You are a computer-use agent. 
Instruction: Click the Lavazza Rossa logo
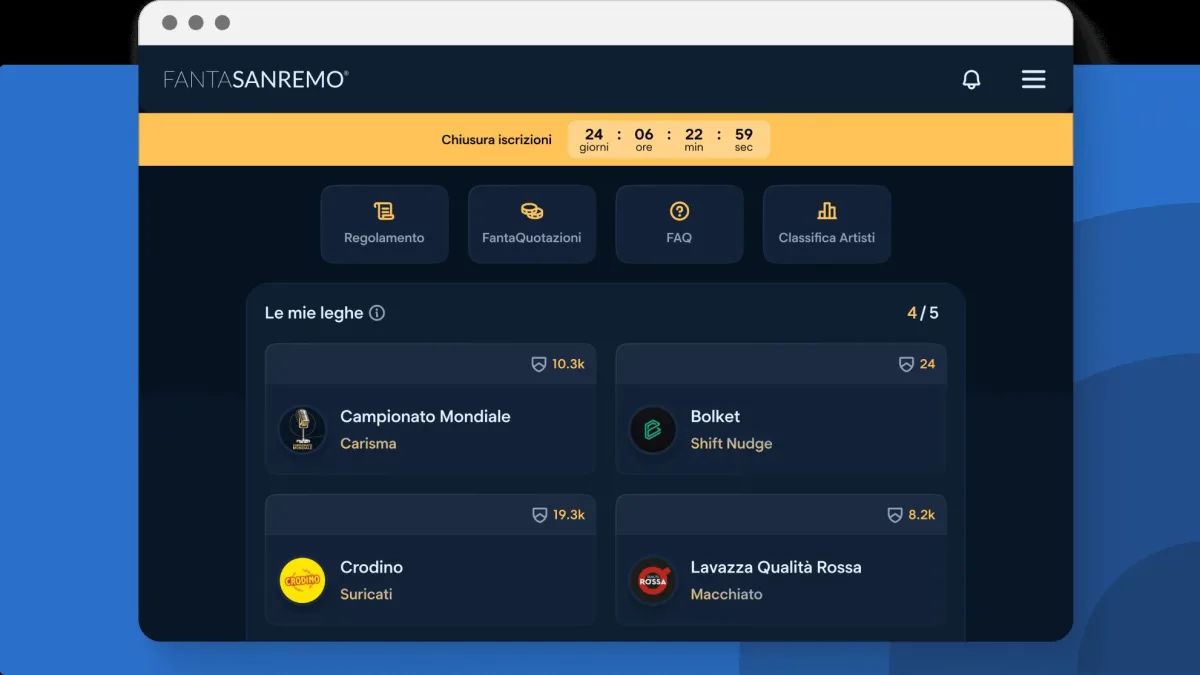[x=653, y=580]
